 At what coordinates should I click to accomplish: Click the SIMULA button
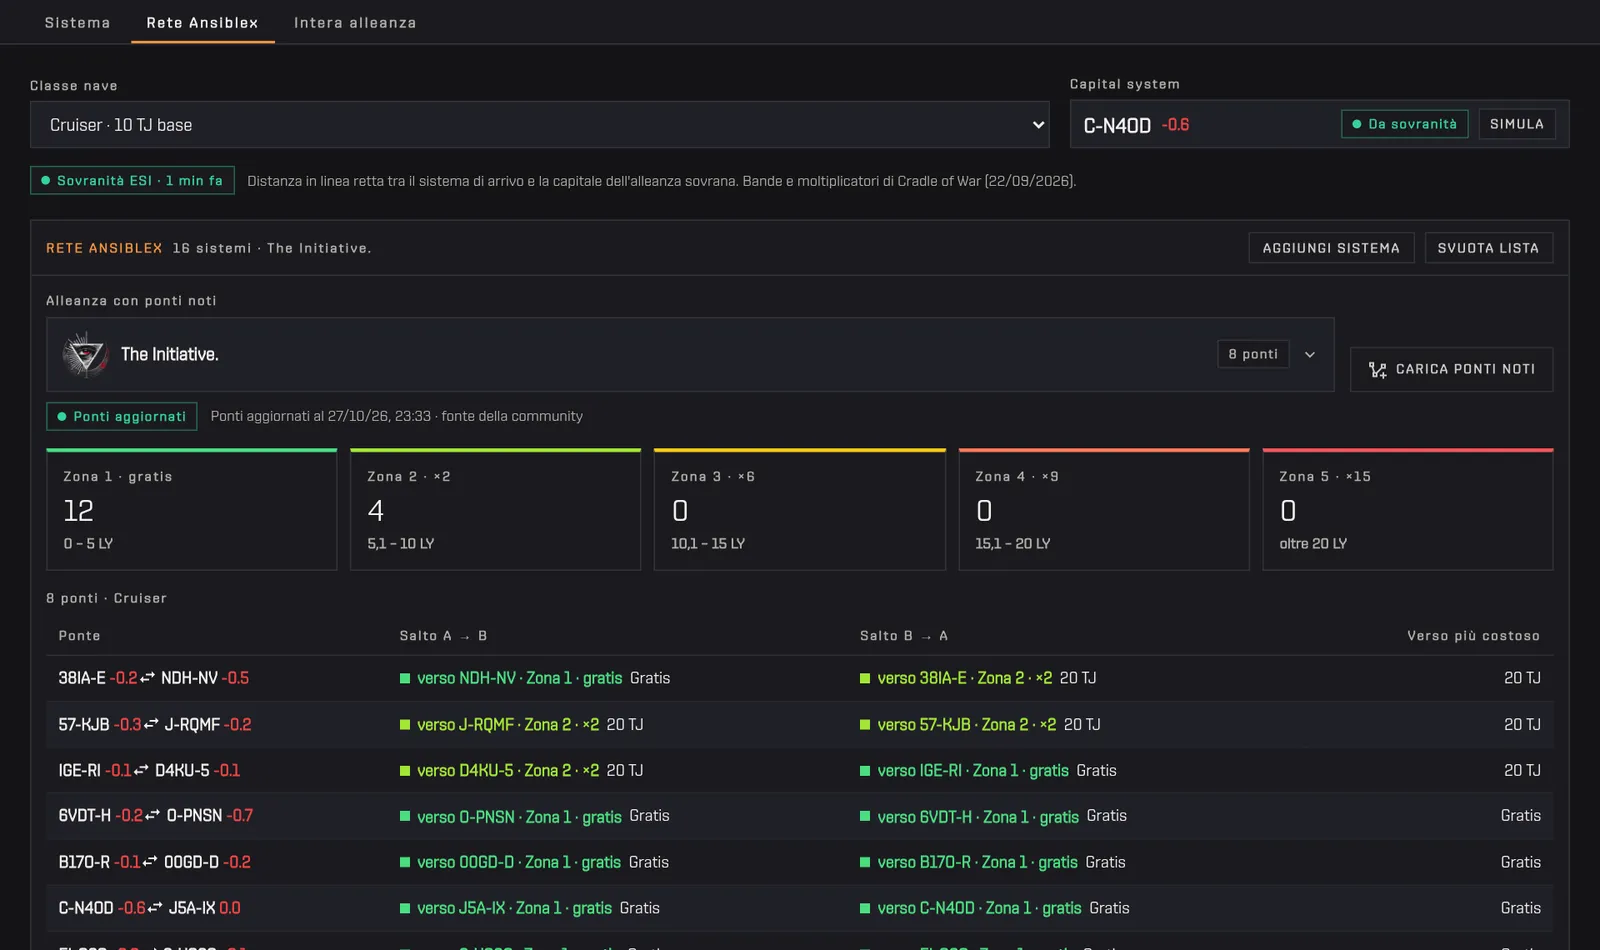tap(1517, 124)
